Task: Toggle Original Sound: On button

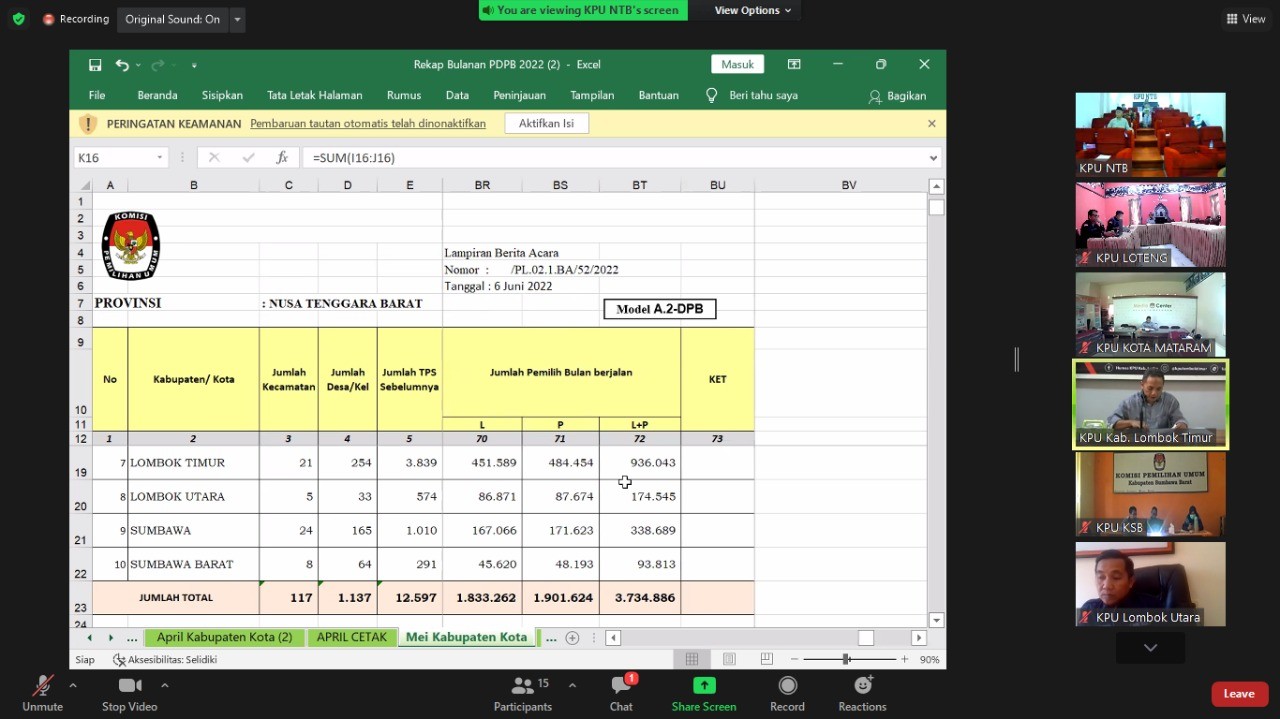Action: (172, 19)
